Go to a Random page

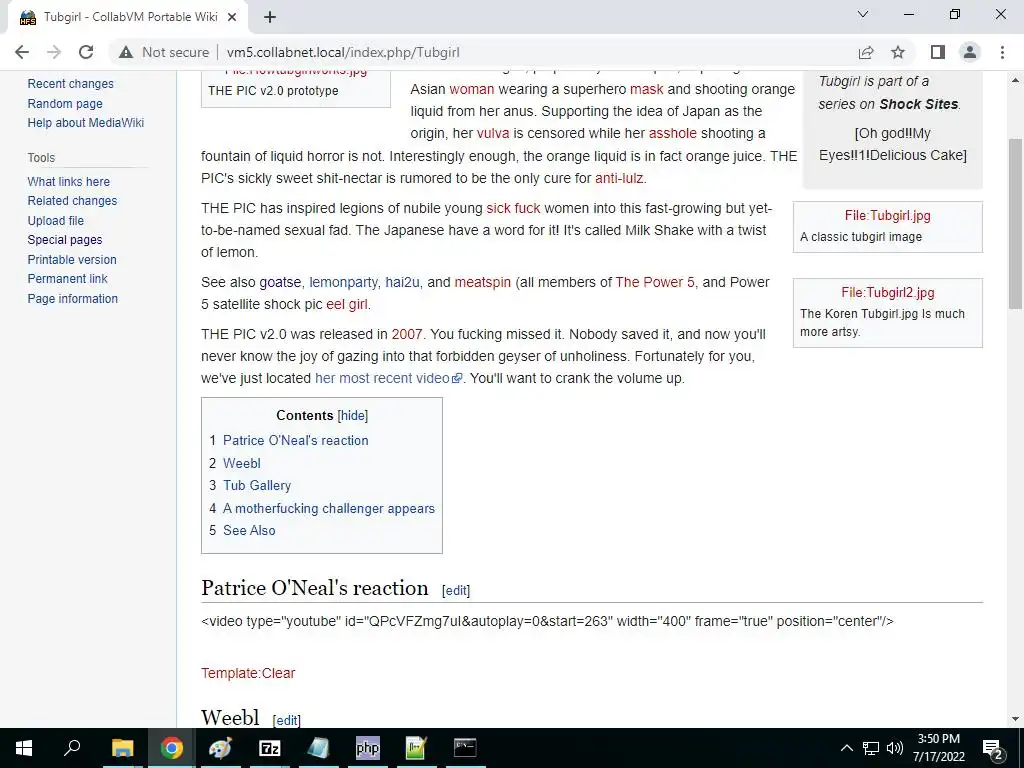click(x=65, y=103)
